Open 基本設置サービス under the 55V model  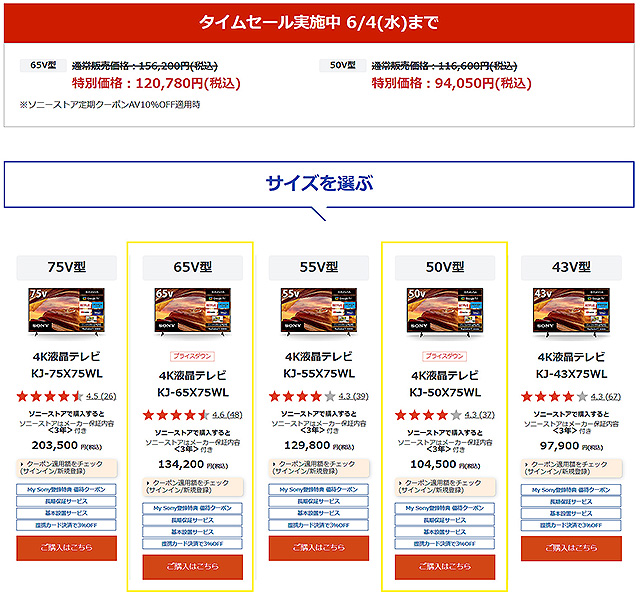[x=319, y=513]
